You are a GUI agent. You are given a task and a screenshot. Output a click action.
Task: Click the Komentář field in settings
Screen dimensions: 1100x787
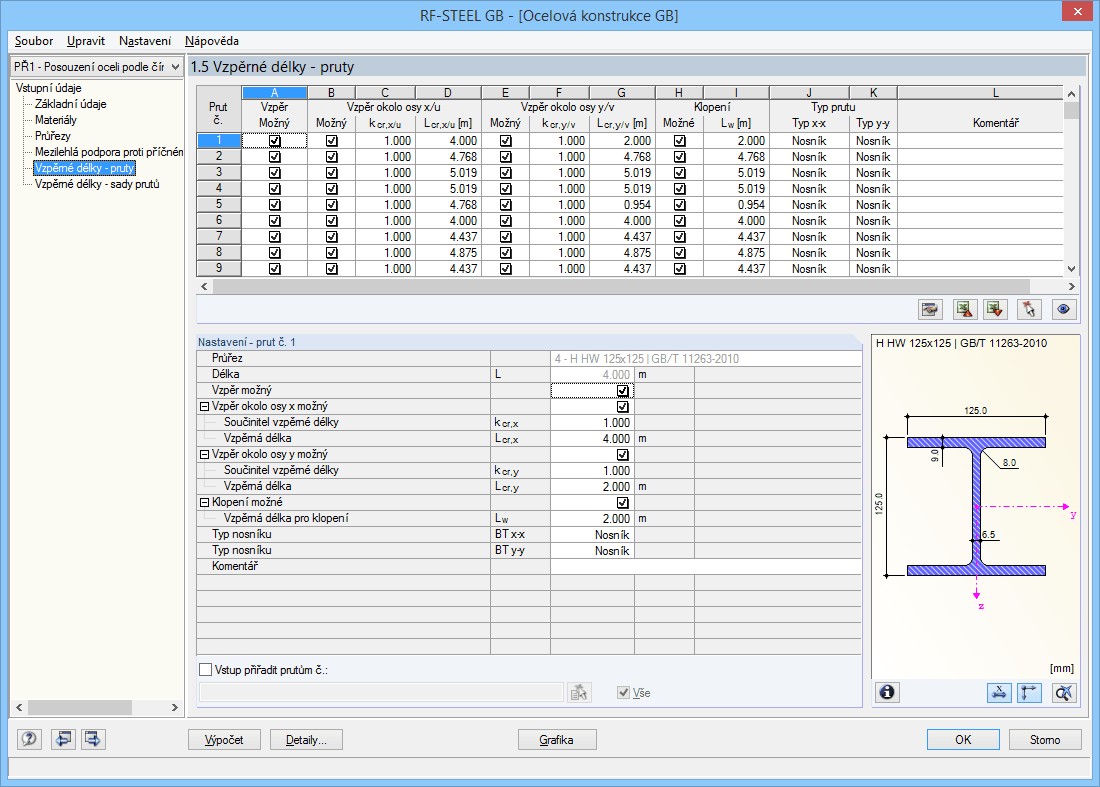706,567
